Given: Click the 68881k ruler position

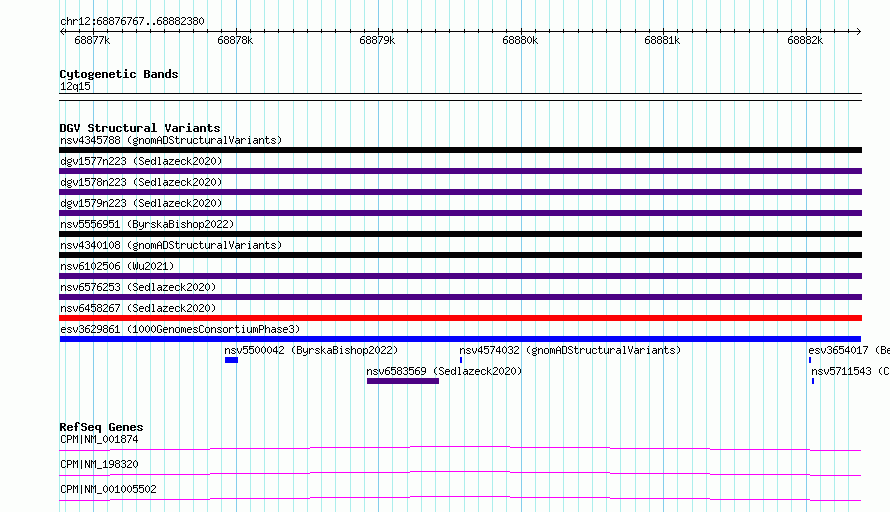Looking at the screenshot, I should 662,40.
